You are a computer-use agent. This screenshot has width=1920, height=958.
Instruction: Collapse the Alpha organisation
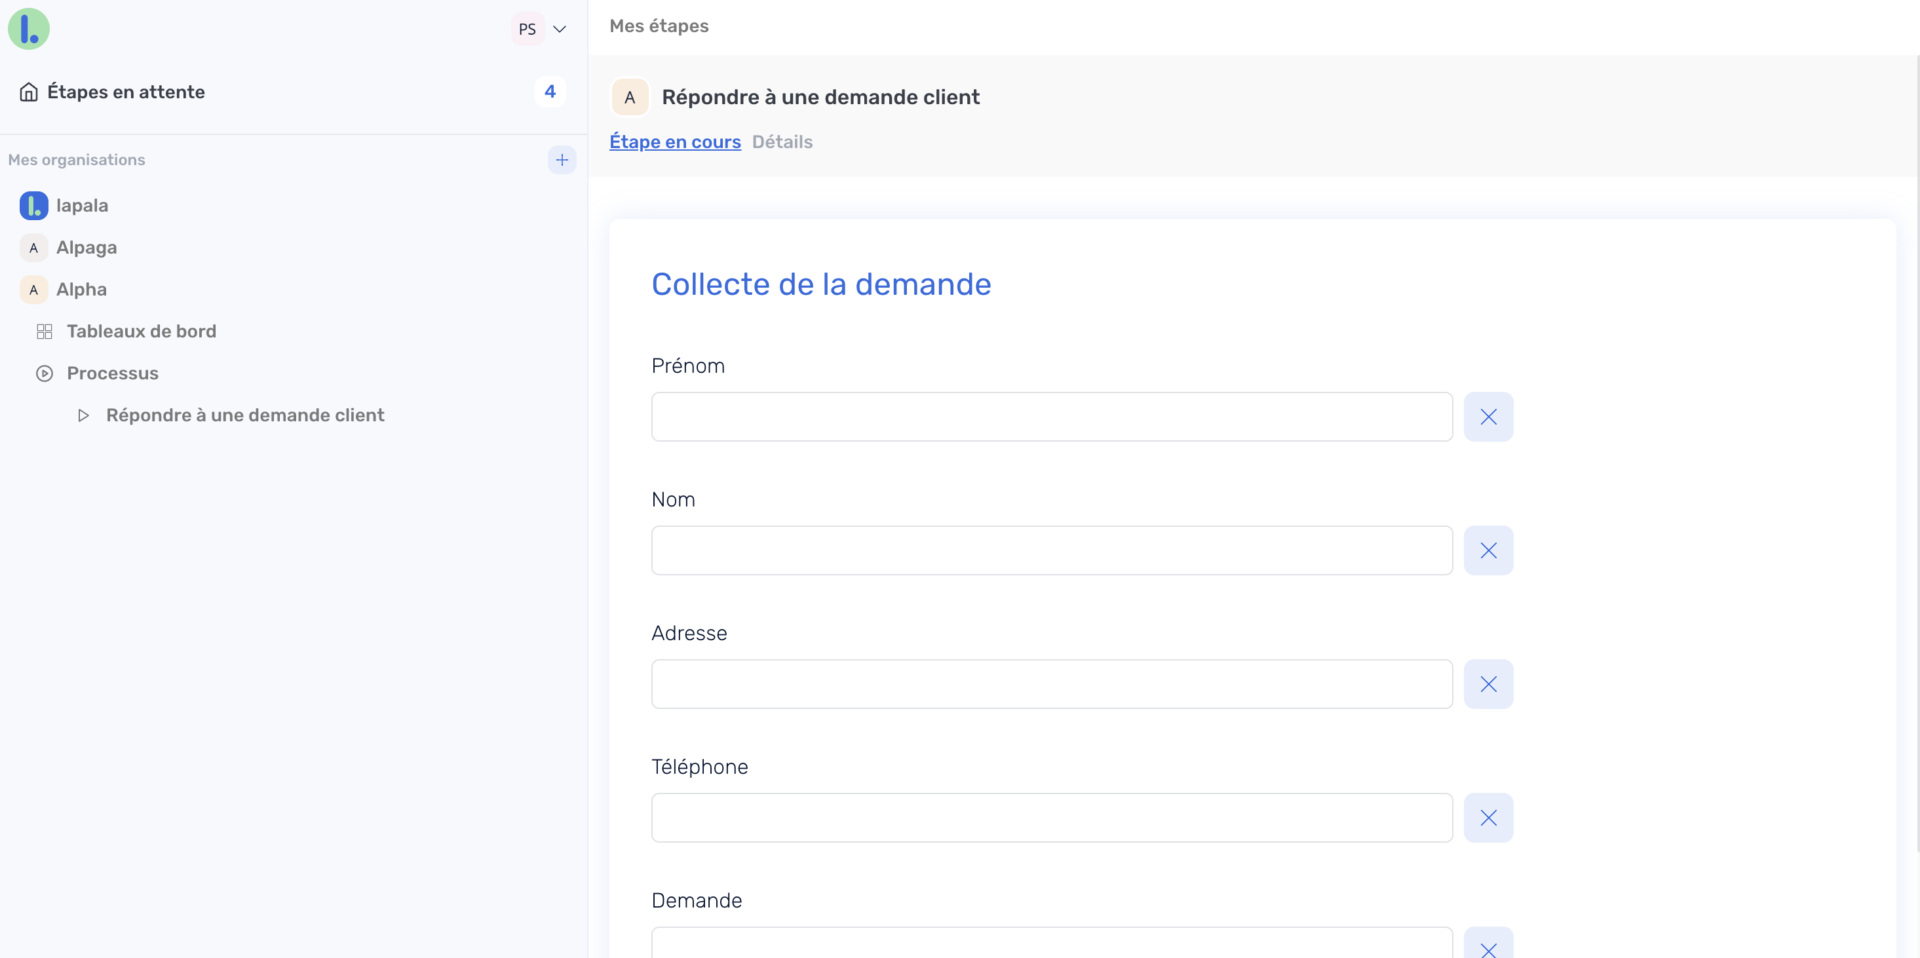pyautogui.click(x=81, y=290)
